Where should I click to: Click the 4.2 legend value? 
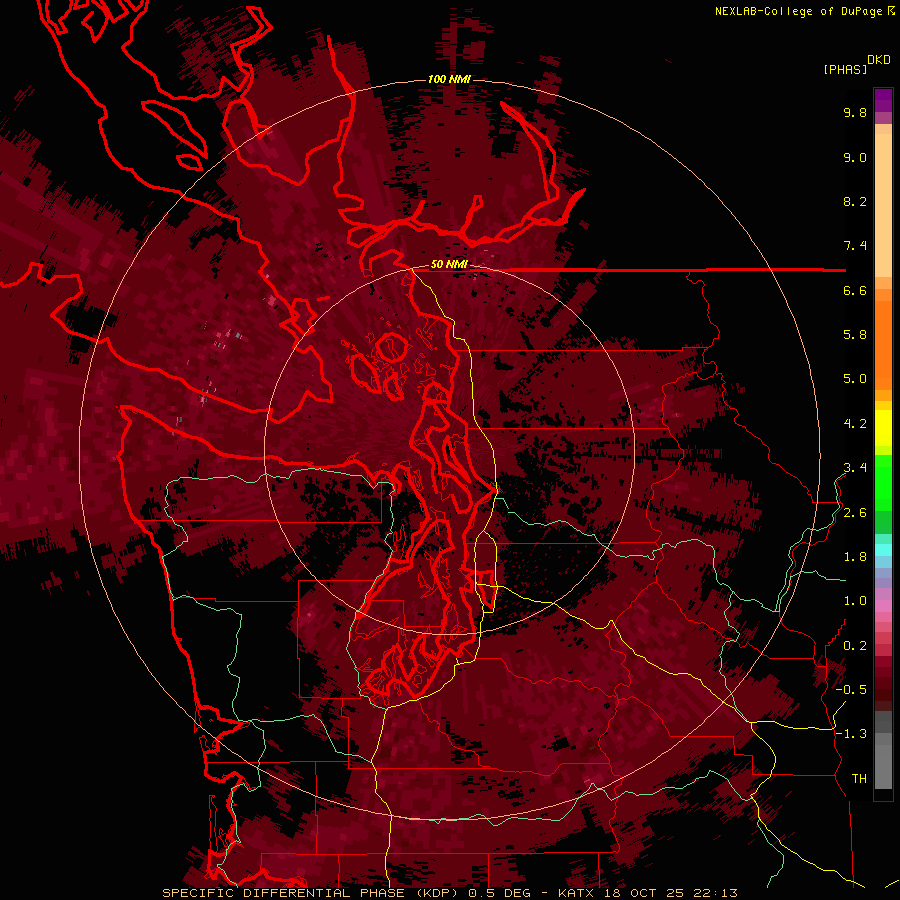pyautogui.click(x=855, y=424)
